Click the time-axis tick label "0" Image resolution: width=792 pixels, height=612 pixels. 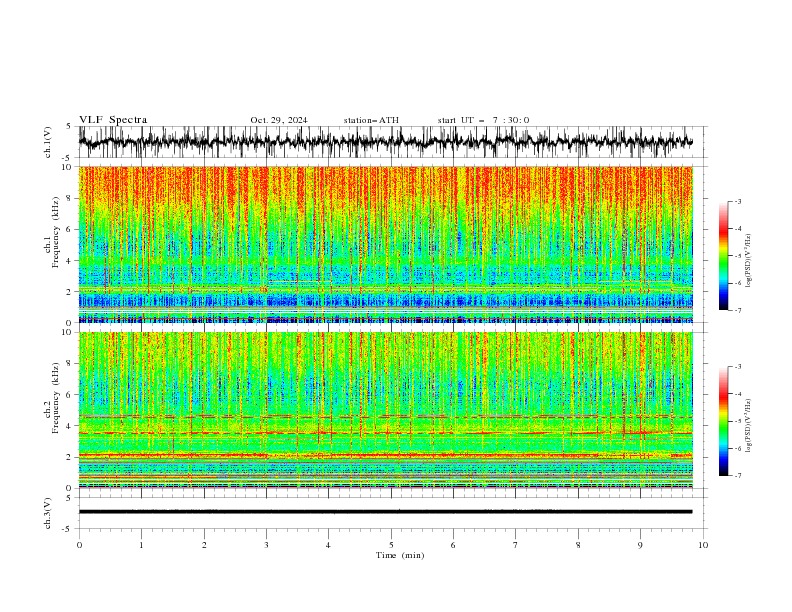(x=79, y=545)
